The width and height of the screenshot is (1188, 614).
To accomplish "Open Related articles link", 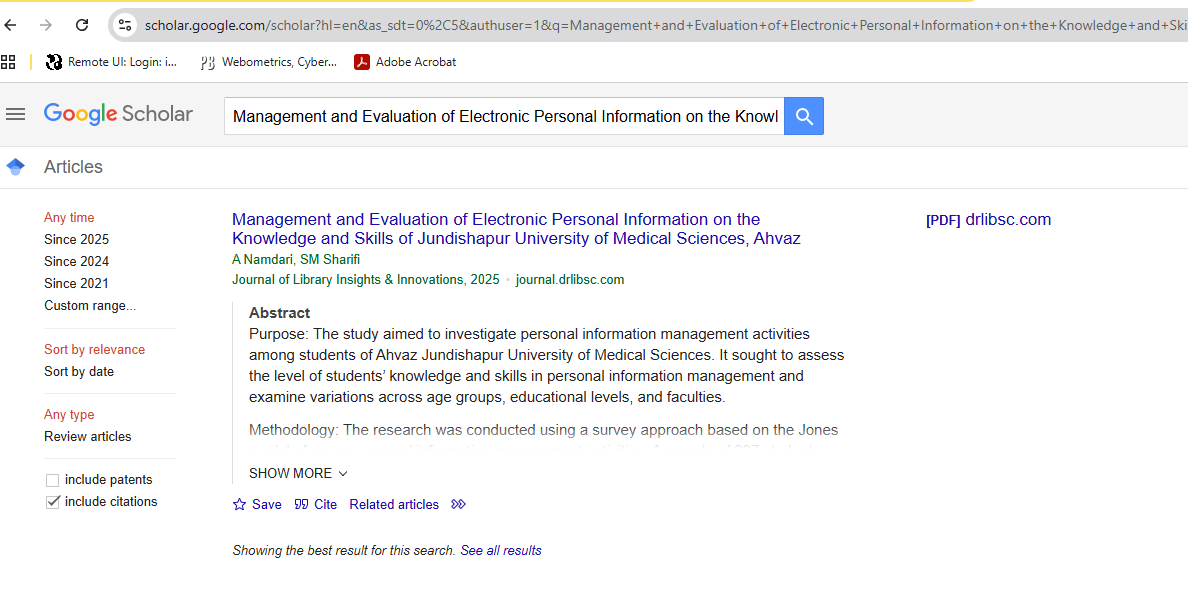I will point(394,504).
